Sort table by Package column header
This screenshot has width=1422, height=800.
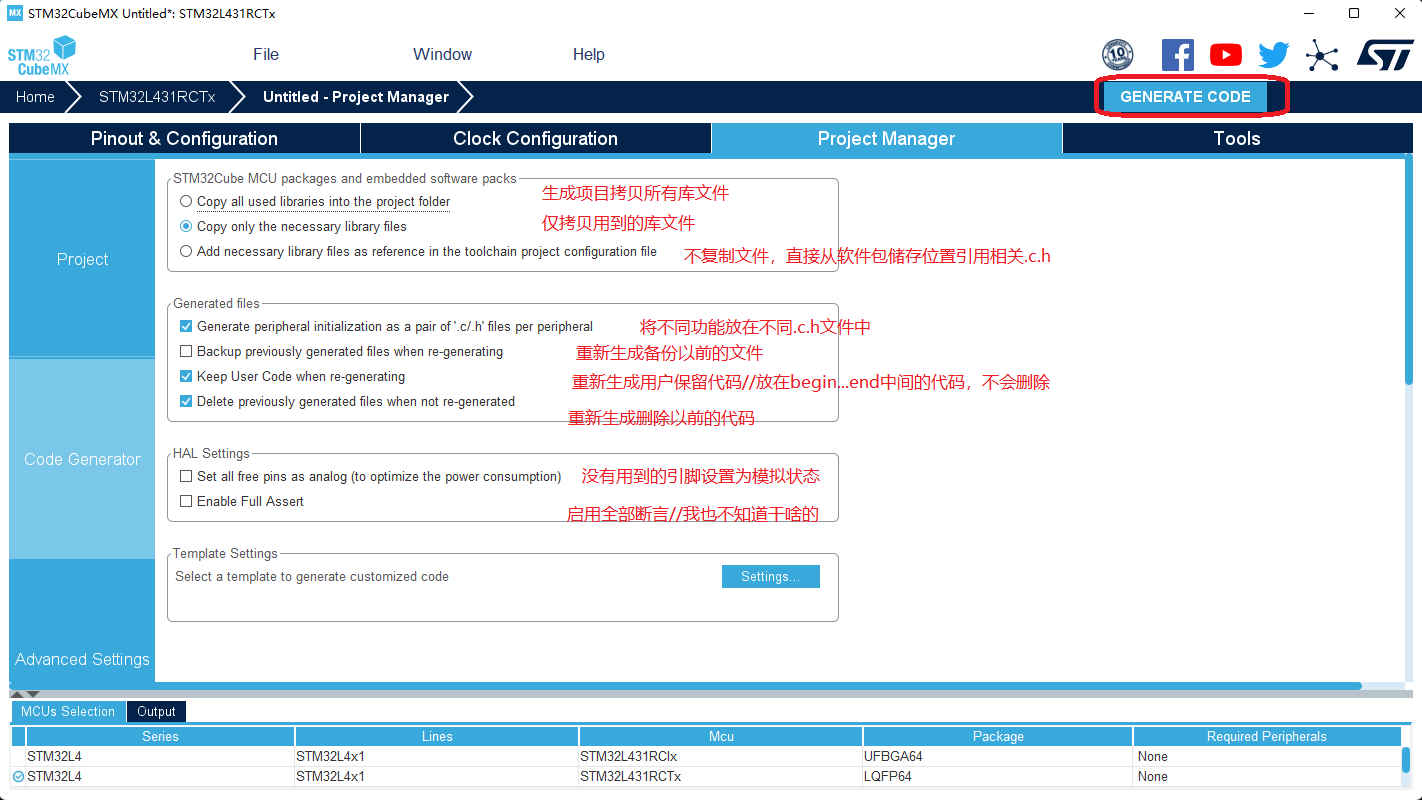tap(998, 736)
